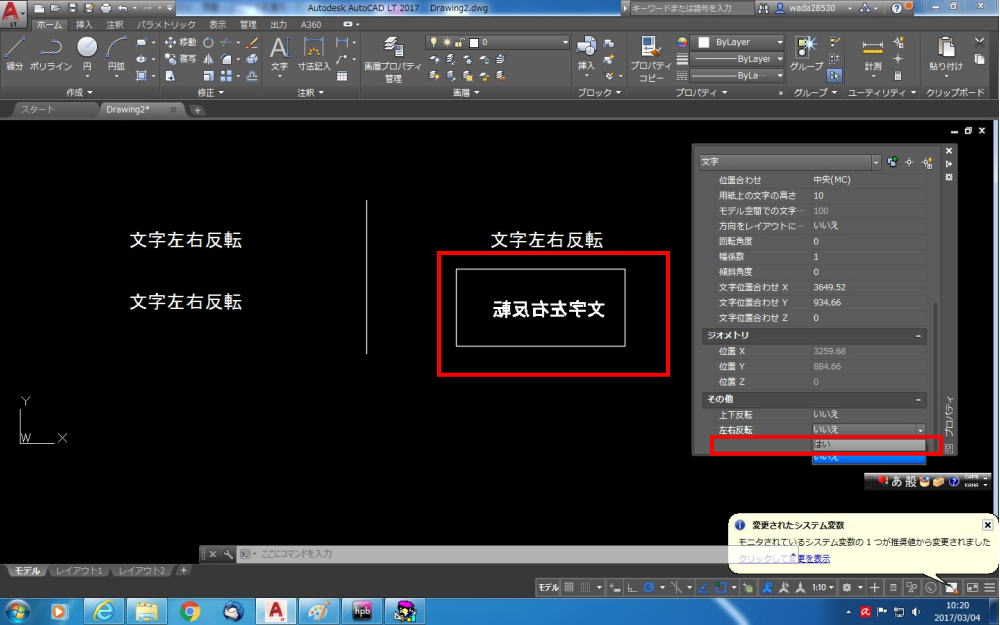Click the Group (グループ) icon
1000x625 pixels.
coord(807,53)
